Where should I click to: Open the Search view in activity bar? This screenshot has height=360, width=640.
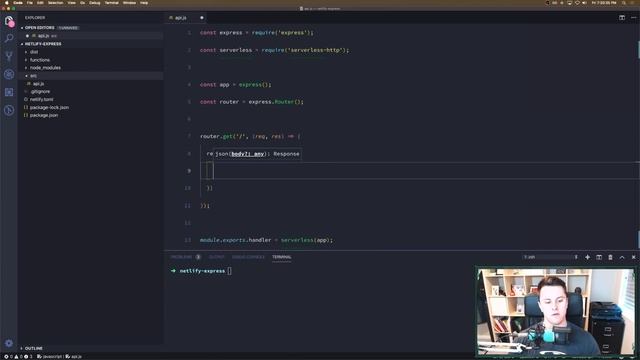coord(9,38)
